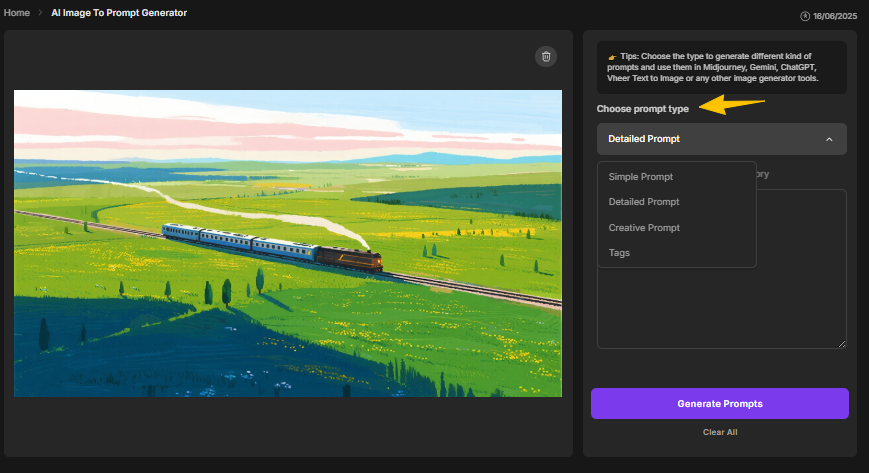
Task: Select Simple Prompt from the list
Action: coord(640,177)
